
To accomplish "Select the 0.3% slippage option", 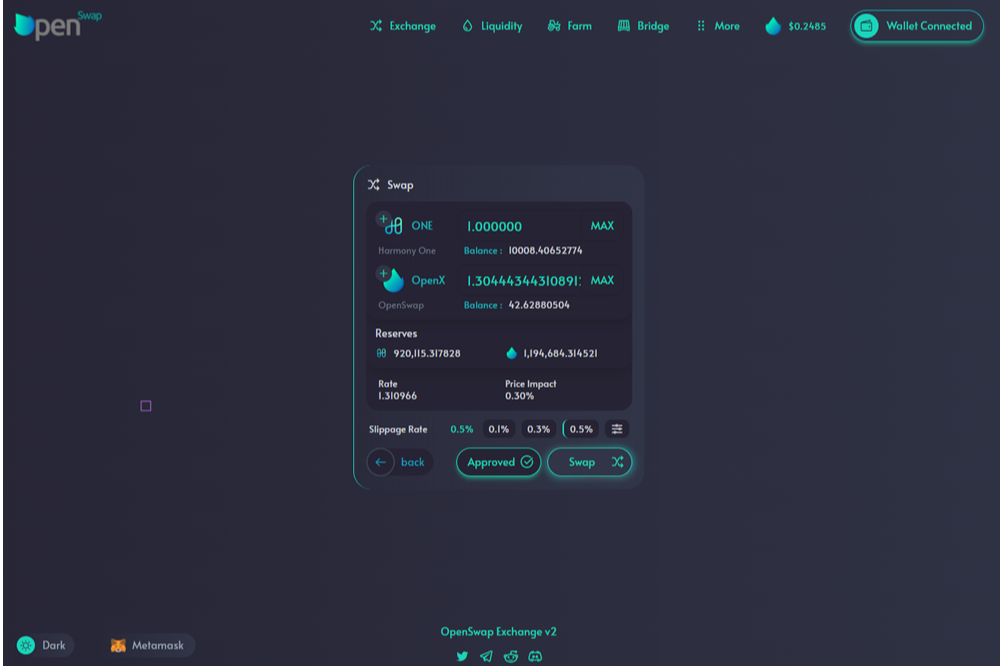I will pyautogui.click(x=537, y=428).
